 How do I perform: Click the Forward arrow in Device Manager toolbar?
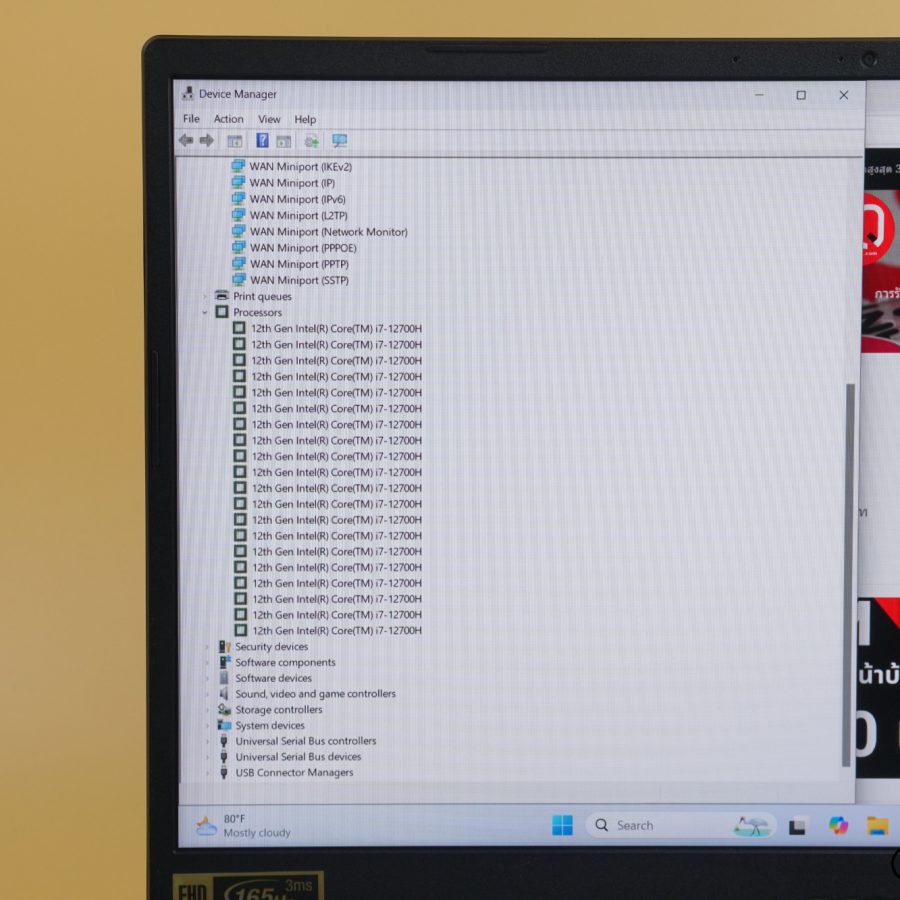[207, 141]
